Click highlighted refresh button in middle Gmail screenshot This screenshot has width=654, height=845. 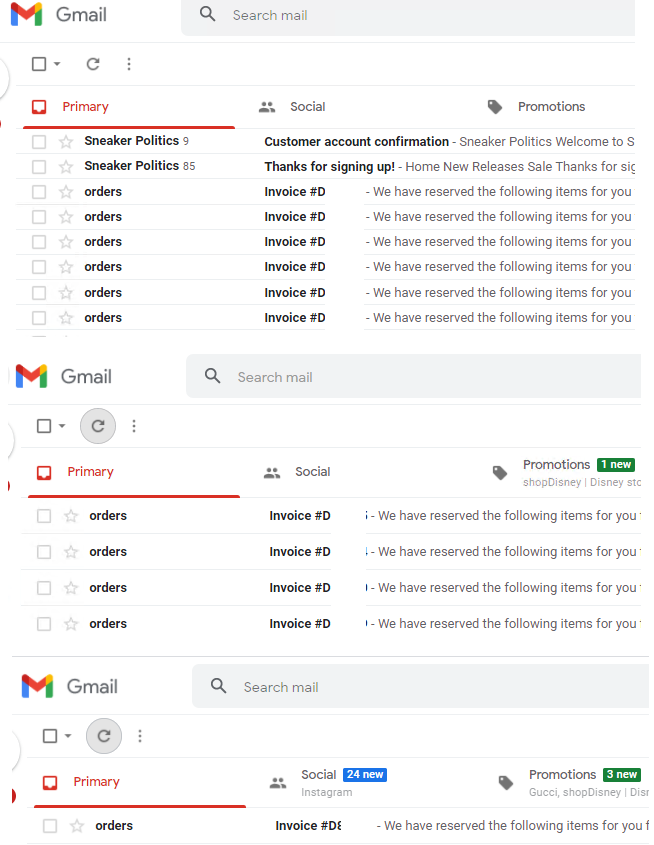pos(98,426)
